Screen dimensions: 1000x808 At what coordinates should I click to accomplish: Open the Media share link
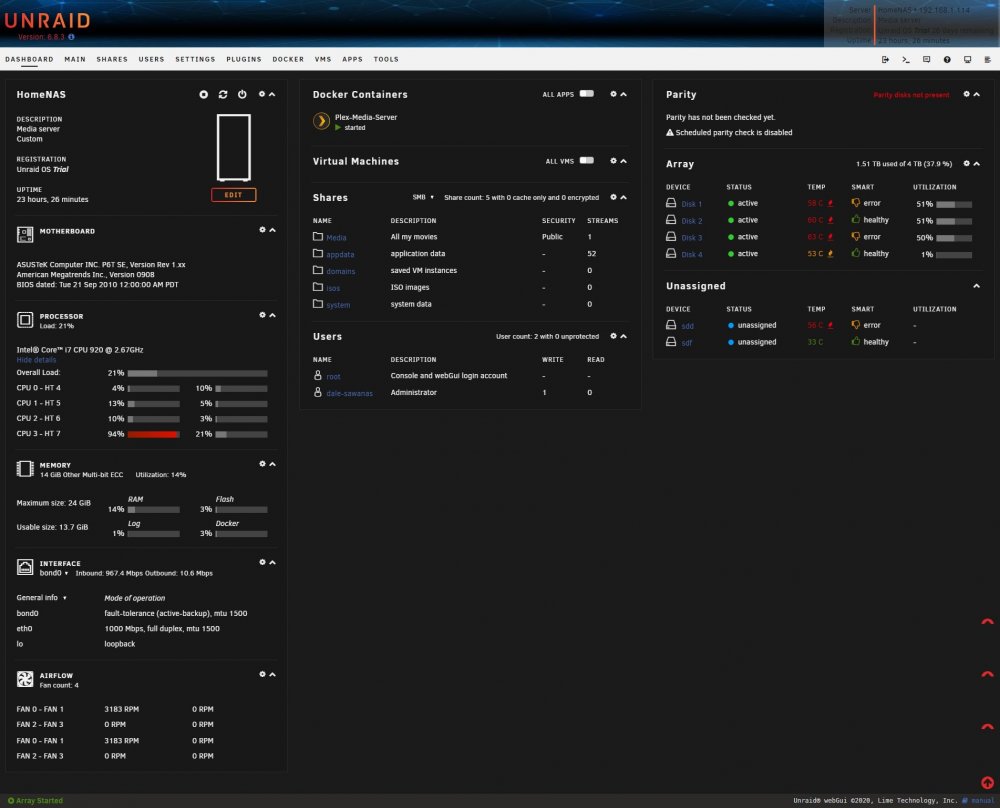(x=337, y=237)
